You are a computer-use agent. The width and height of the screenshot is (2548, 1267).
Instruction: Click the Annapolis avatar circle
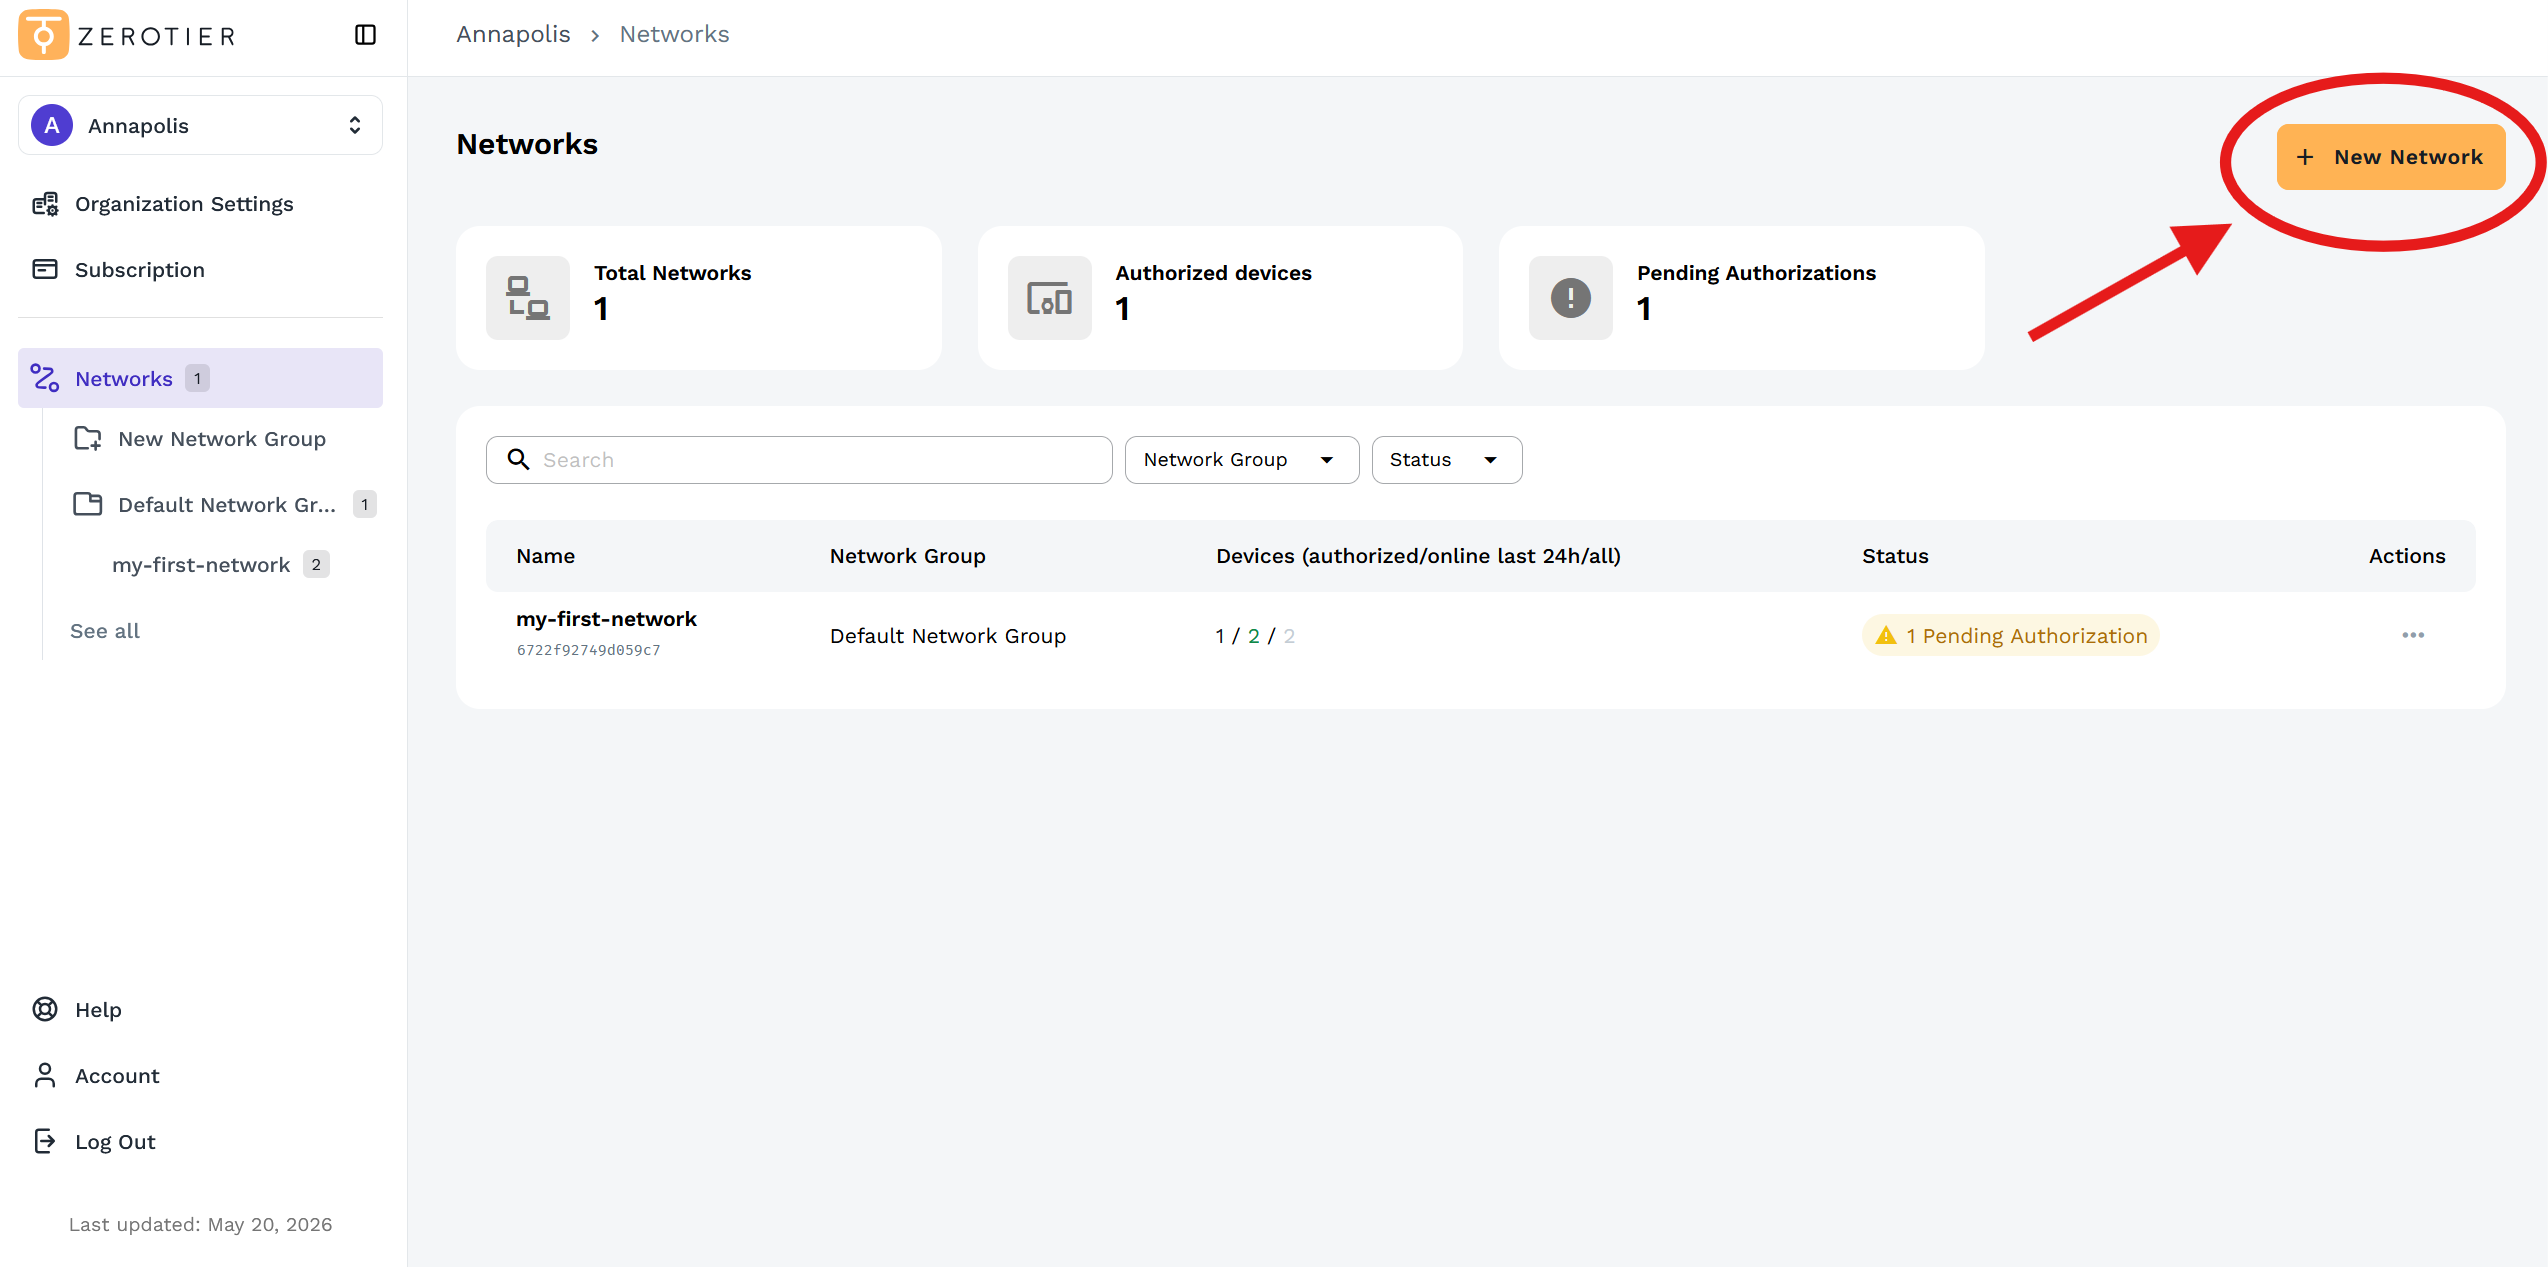coord(52,125)
